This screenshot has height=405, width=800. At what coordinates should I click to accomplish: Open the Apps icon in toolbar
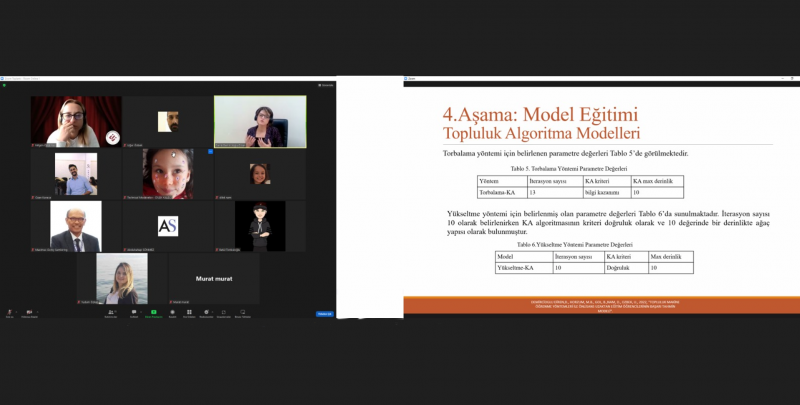(225, 312)
